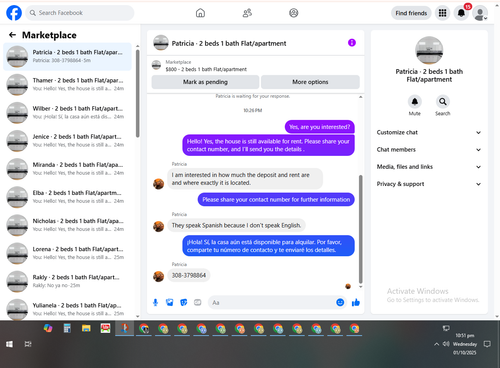Launch Copilot from the taskbar
The width and height of the screenshot is (500, 368).
tap(48, 329)
